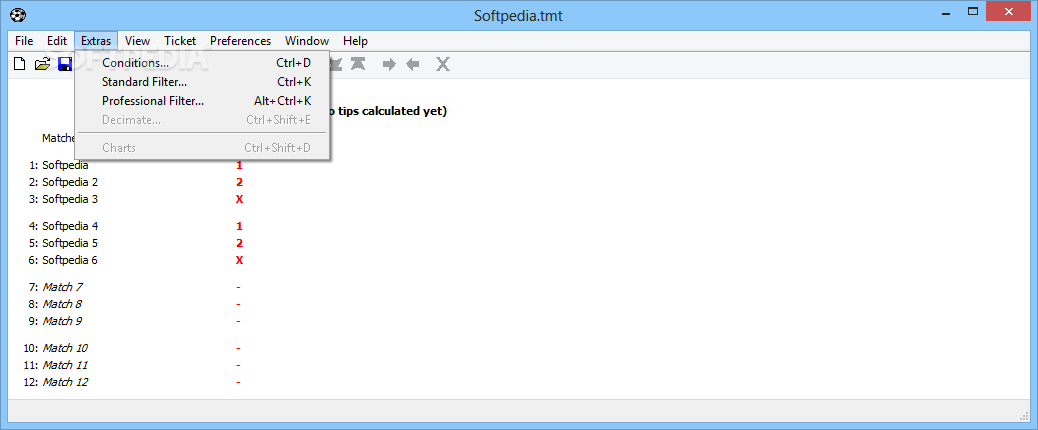This screenshot has width=1038, height=430.
Task: Click the red dash tip for Match 10
Action: tap(238, 348)
